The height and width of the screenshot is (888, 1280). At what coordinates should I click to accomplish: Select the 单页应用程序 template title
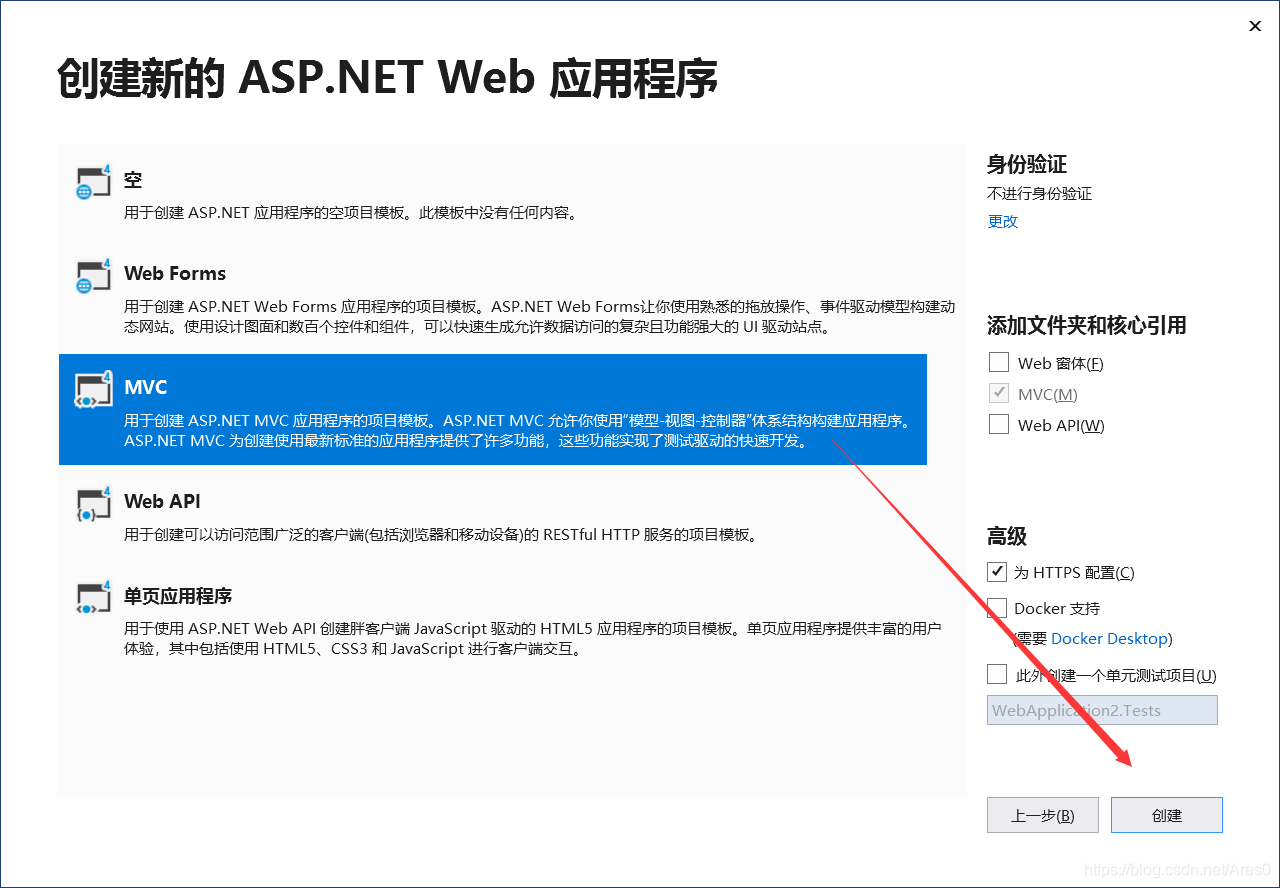(x=178, y=596)
